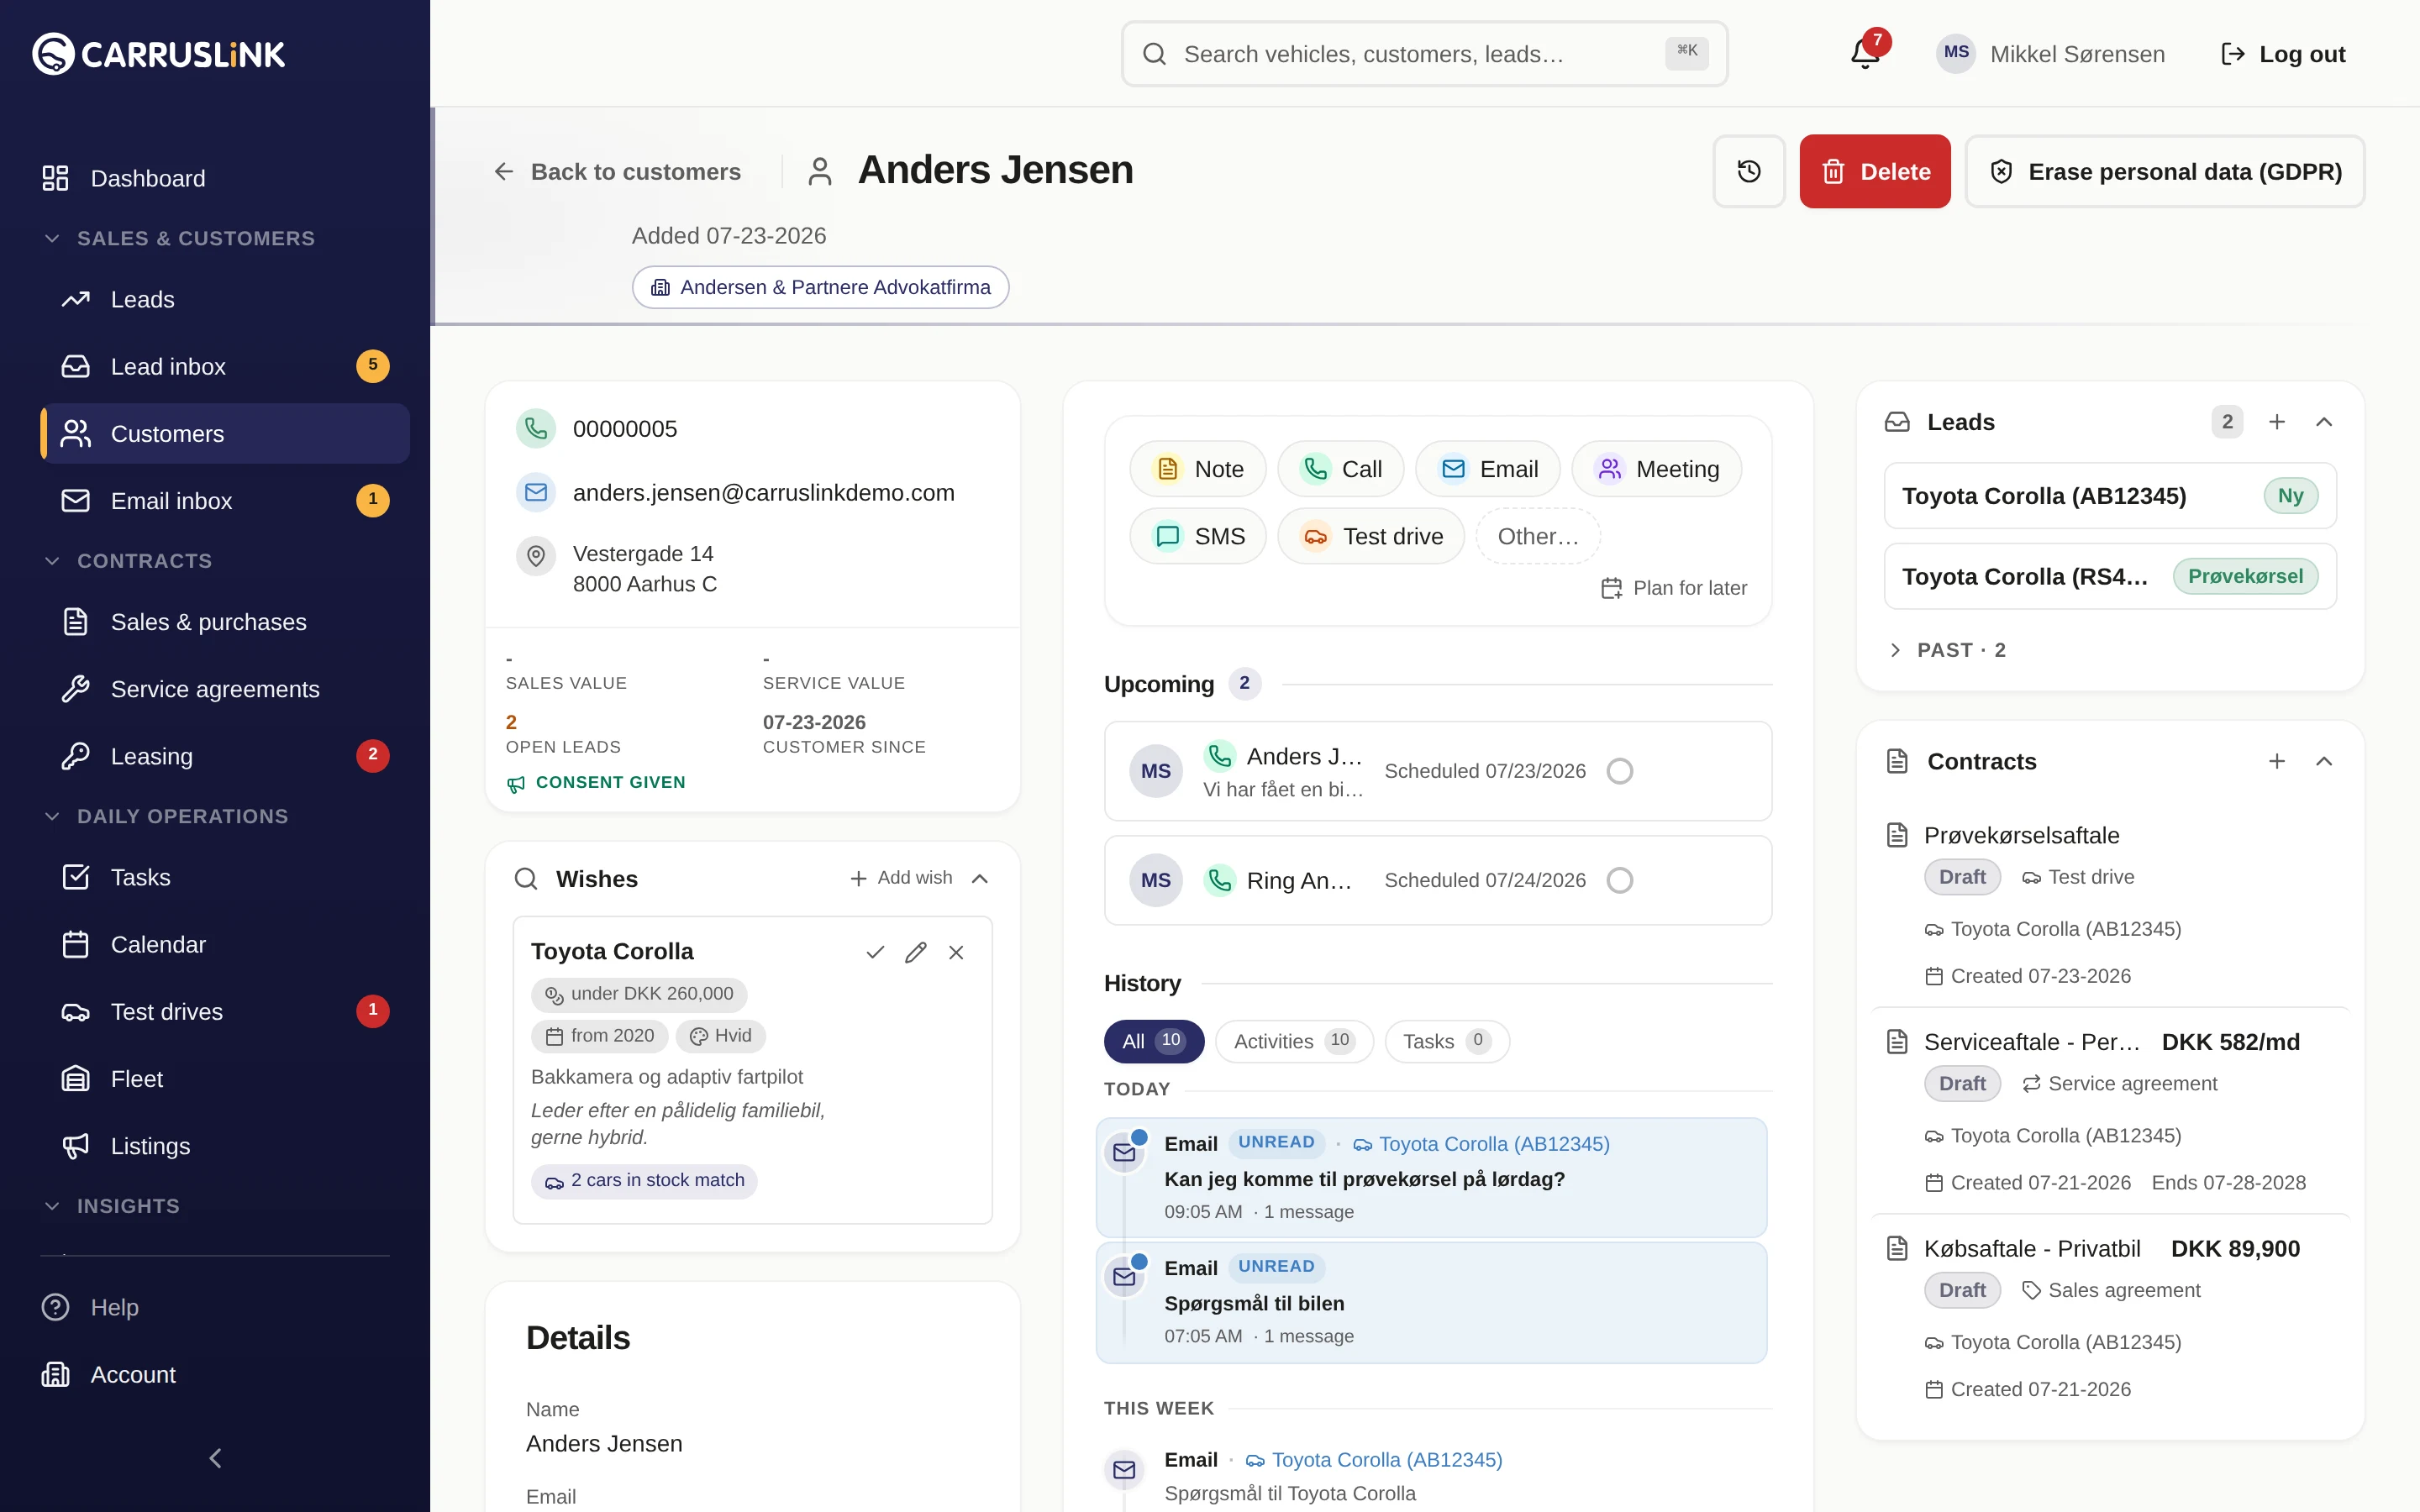Mark the 07/23/2026 scheduled call complete

coord(1619,771)
